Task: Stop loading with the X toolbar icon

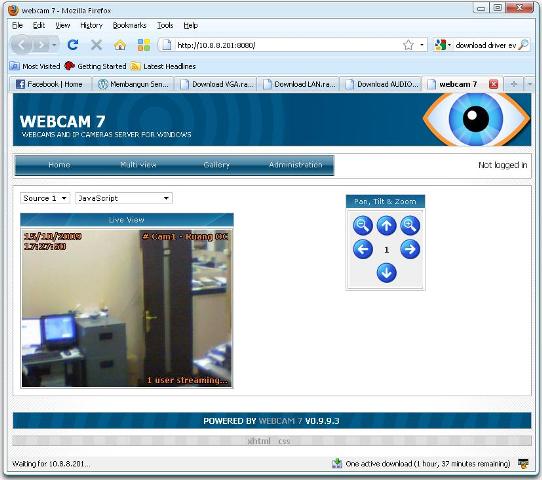Action: (x=96, y=45)
